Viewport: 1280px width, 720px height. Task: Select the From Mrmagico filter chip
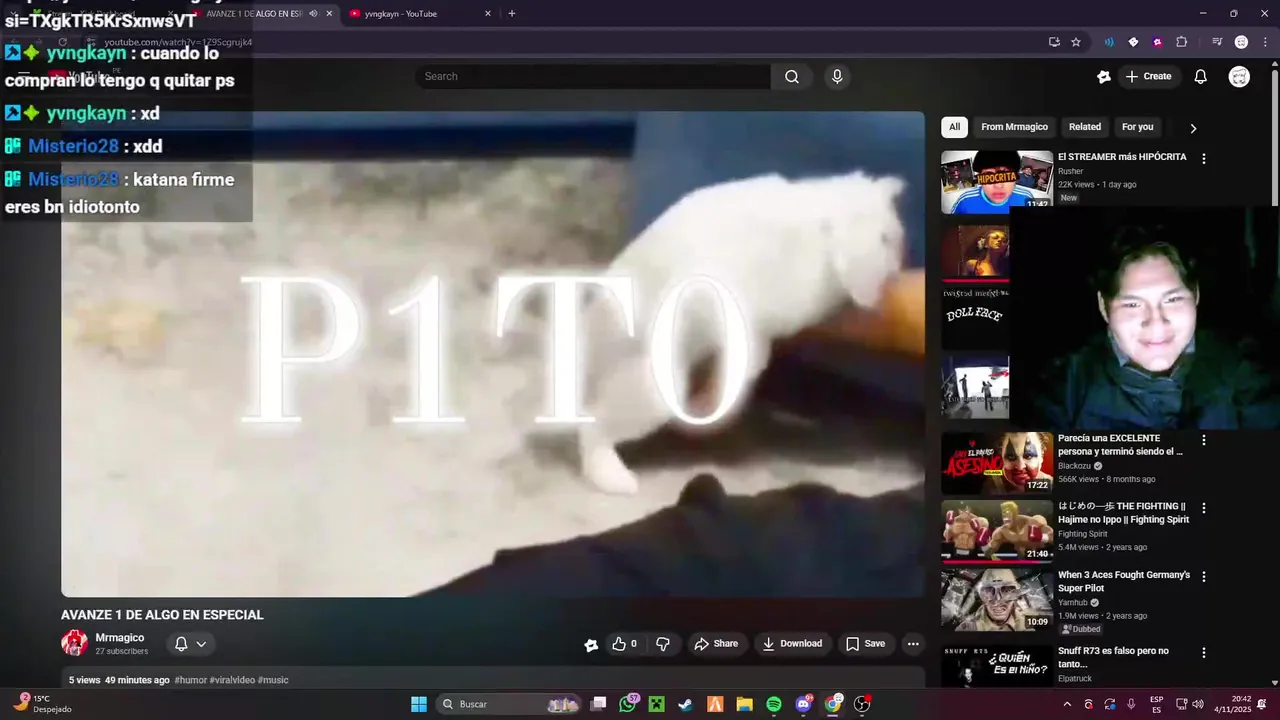[x=1014, y=127]
